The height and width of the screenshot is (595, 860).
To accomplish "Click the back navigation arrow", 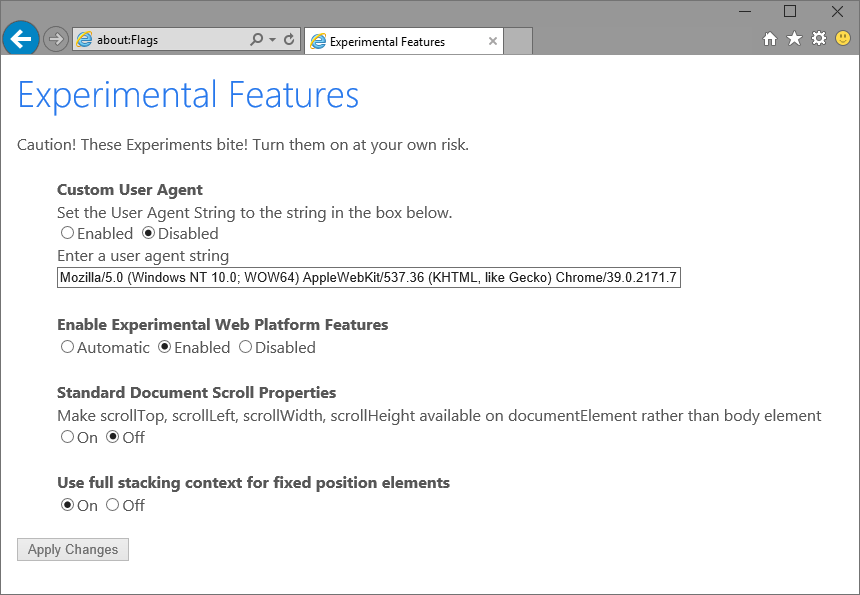I will point(20,38).
